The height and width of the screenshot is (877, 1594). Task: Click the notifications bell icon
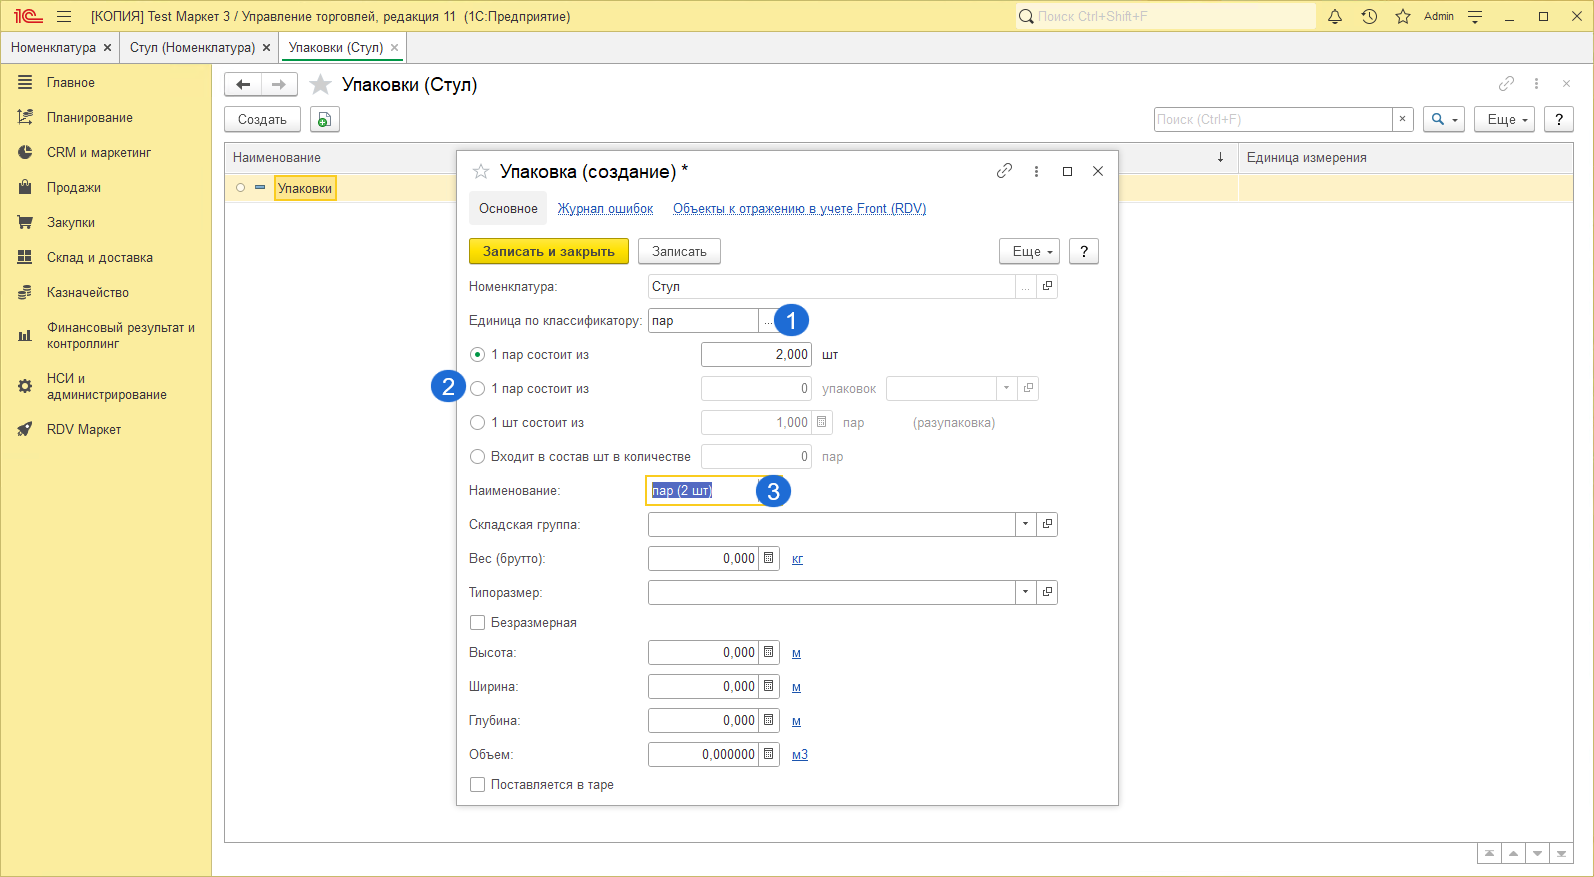1334,16
